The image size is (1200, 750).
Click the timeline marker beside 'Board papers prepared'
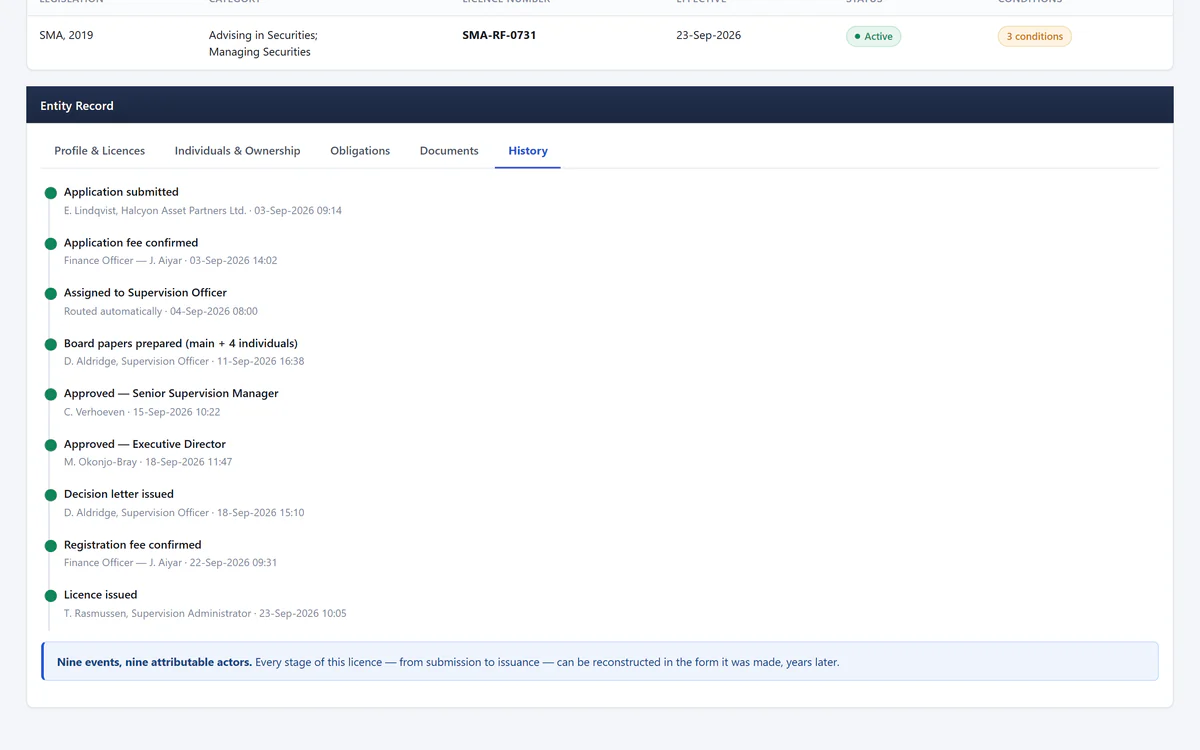50,344
